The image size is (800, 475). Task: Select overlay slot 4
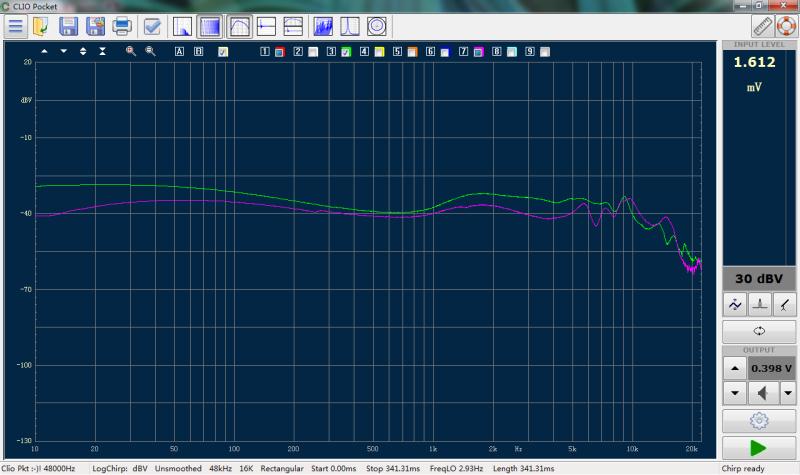364,52
